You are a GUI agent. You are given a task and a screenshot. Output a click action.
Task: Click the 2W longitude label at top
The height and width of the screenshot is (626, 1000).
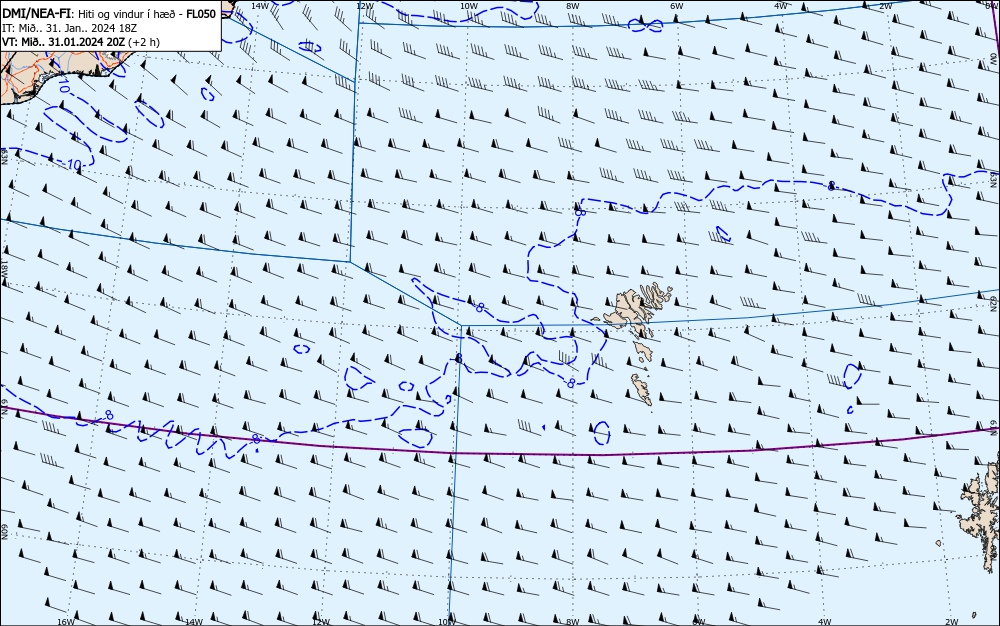885,5
